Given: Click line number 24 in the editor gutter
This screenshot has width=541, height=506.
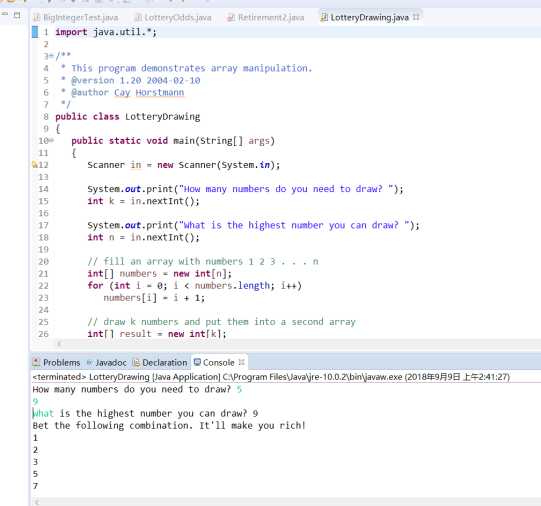Looking at the screenshot, I should (x=43, y=310).
